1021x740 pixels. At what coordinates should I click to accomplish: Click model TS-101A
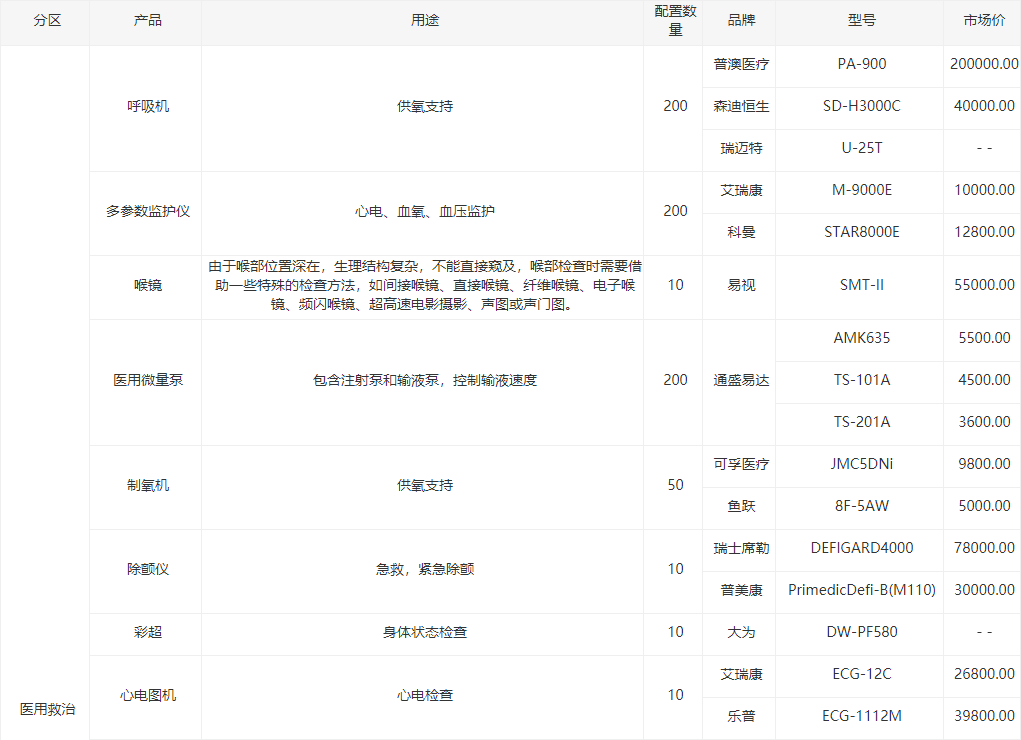(861, 380)
